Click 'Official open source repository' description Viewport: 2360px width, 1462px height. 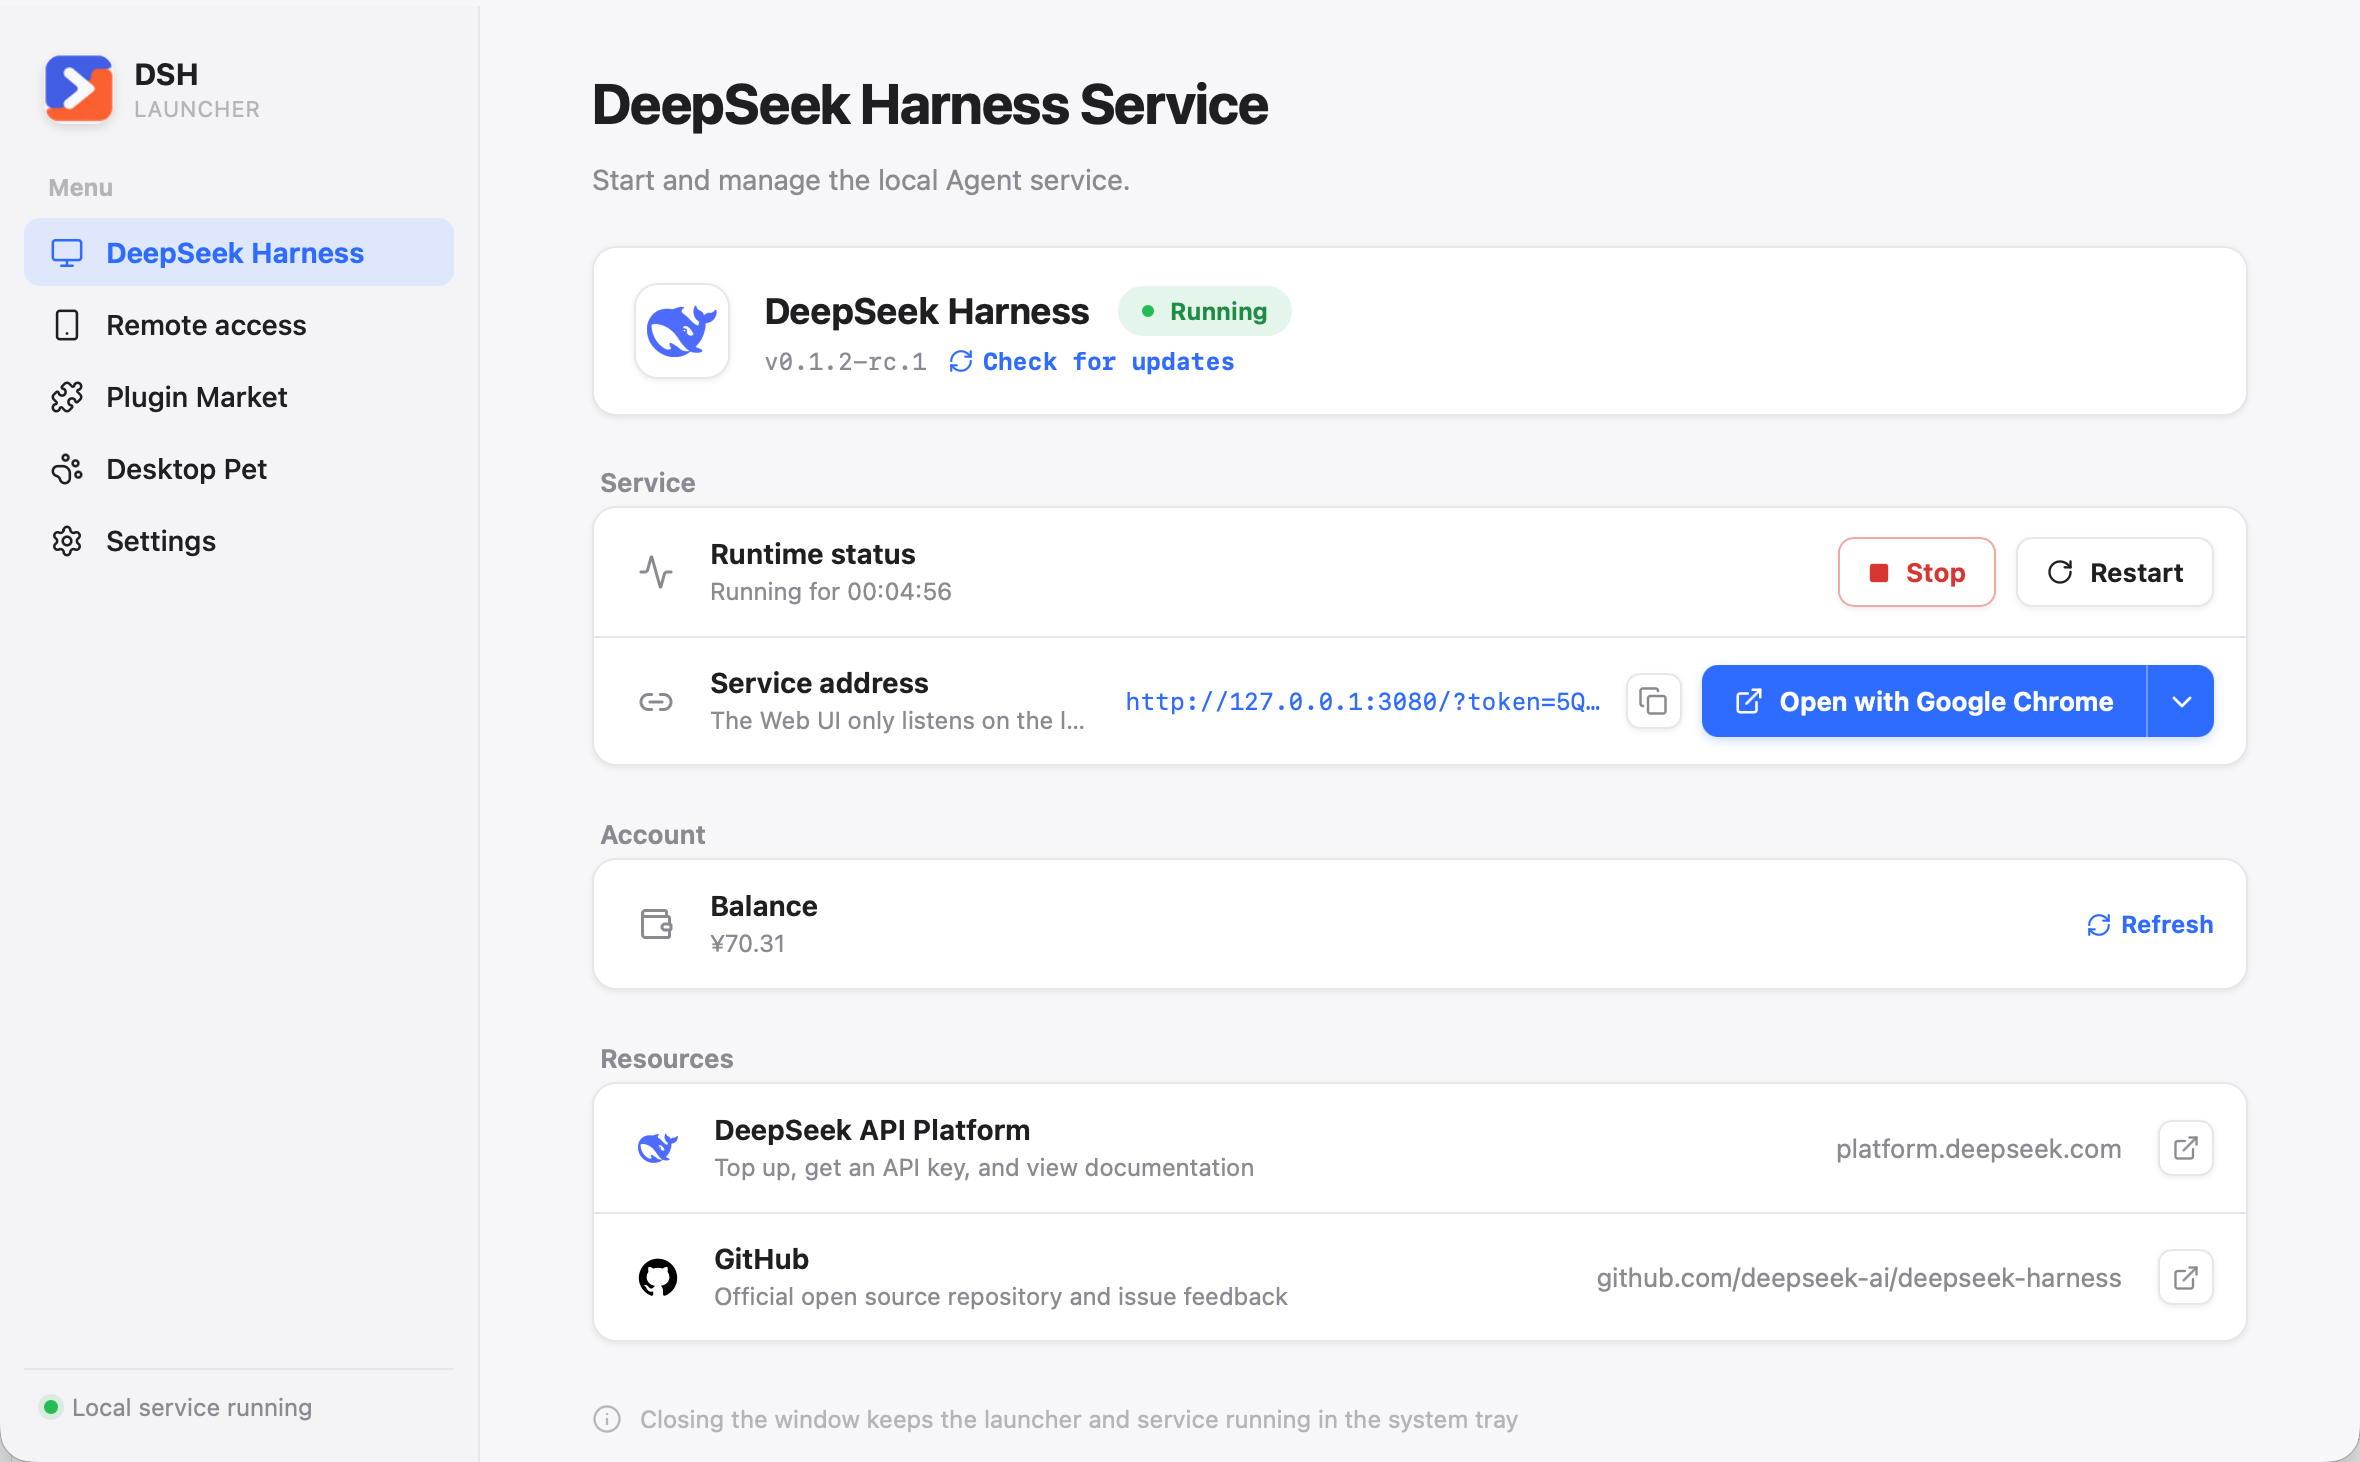[1001, 1297]
